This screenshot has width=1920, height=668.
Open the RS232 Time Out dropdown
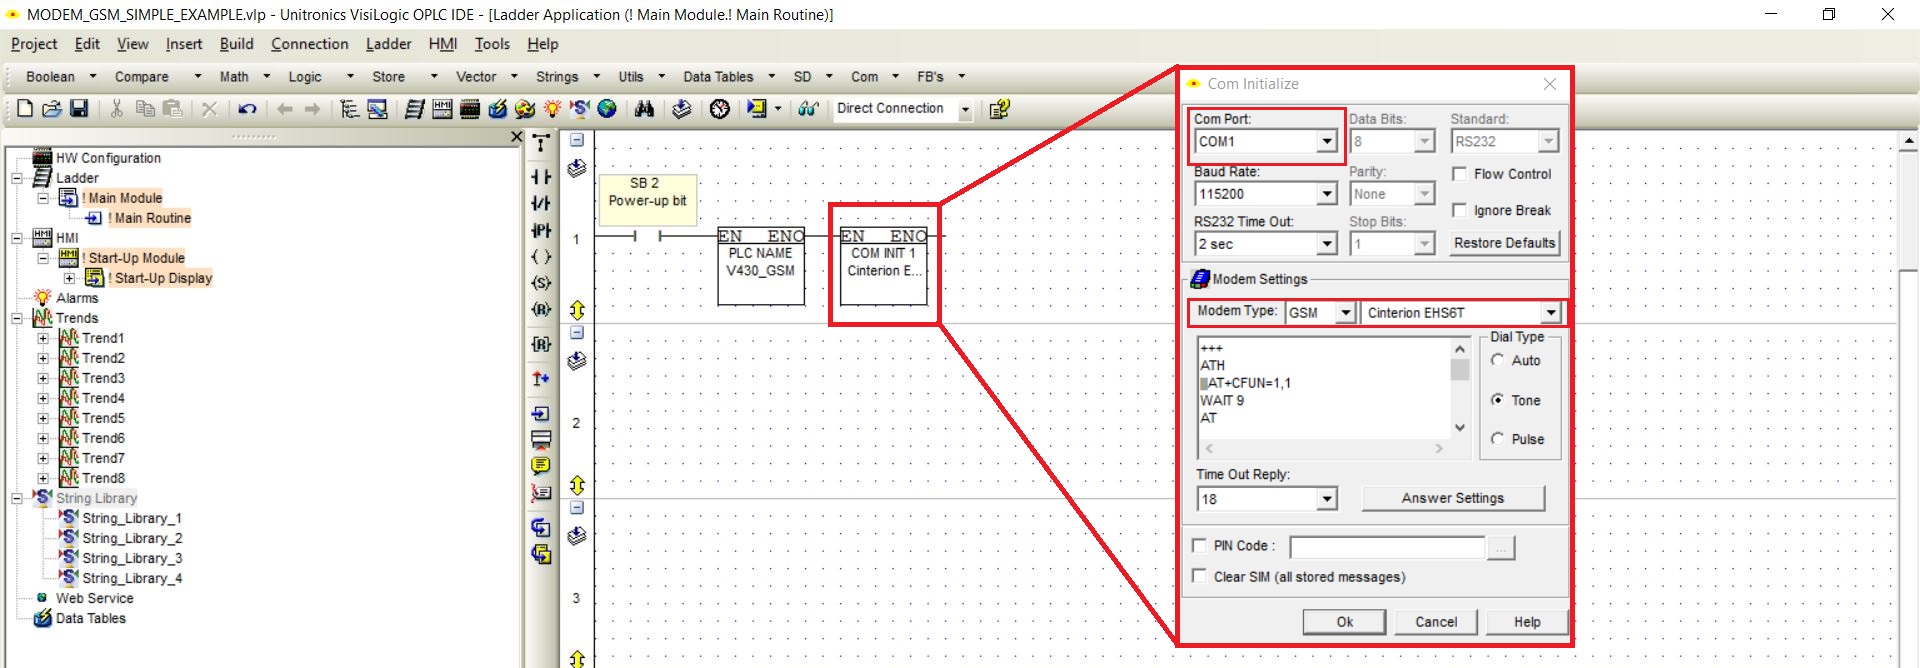tap(1327, 244)
